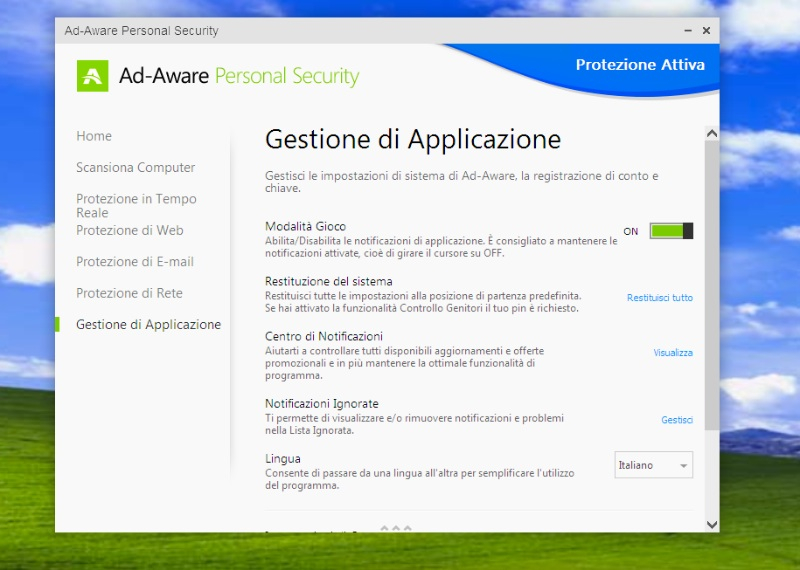
Task: Open Protezione di Web settings
Action: tap(129, 230)
